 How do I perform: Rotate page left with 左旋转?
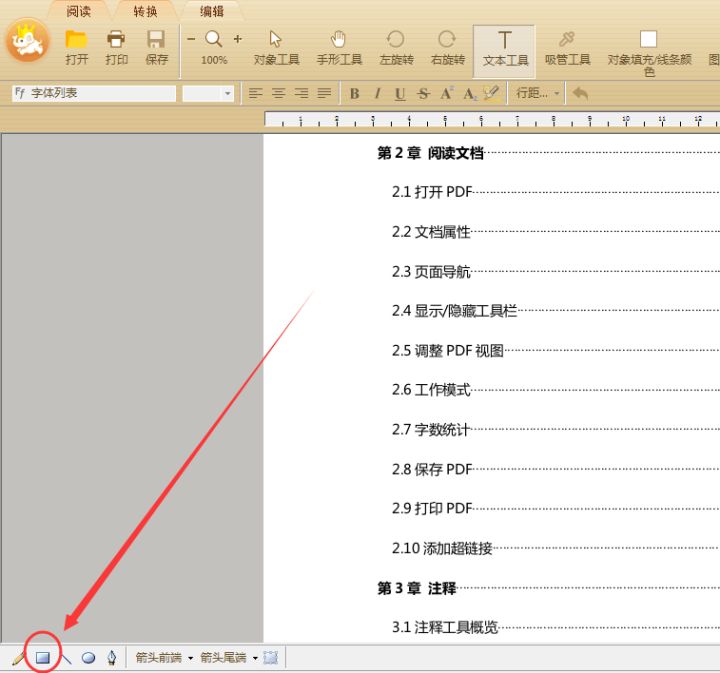396,48
